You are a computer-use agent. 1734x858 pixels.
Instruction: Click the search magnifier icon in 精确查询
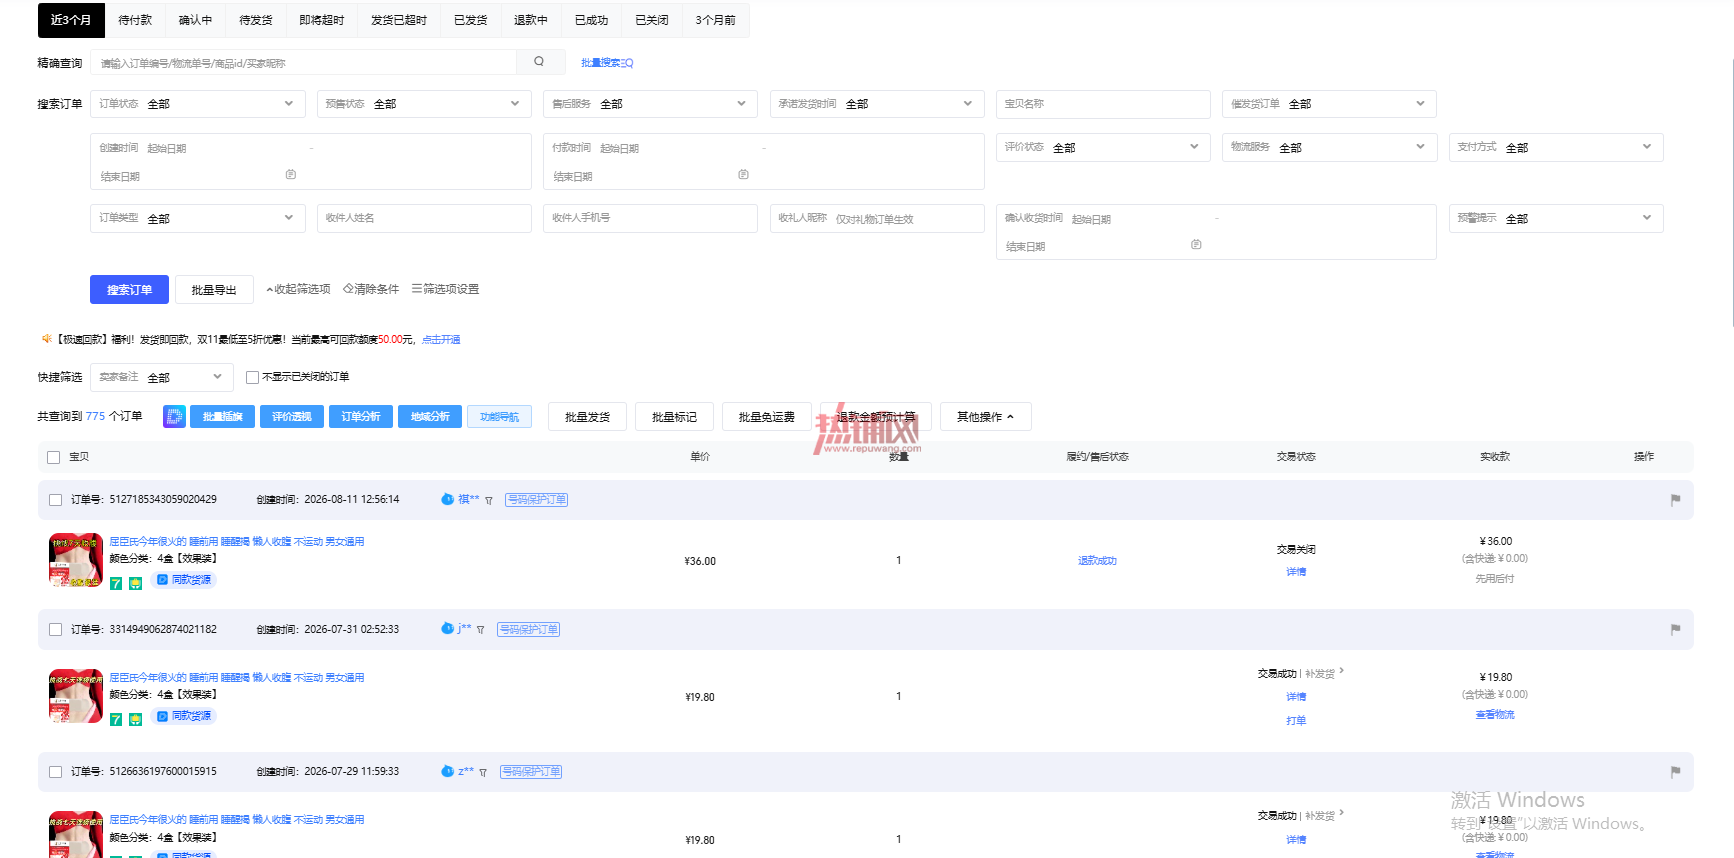pos(539,62)
